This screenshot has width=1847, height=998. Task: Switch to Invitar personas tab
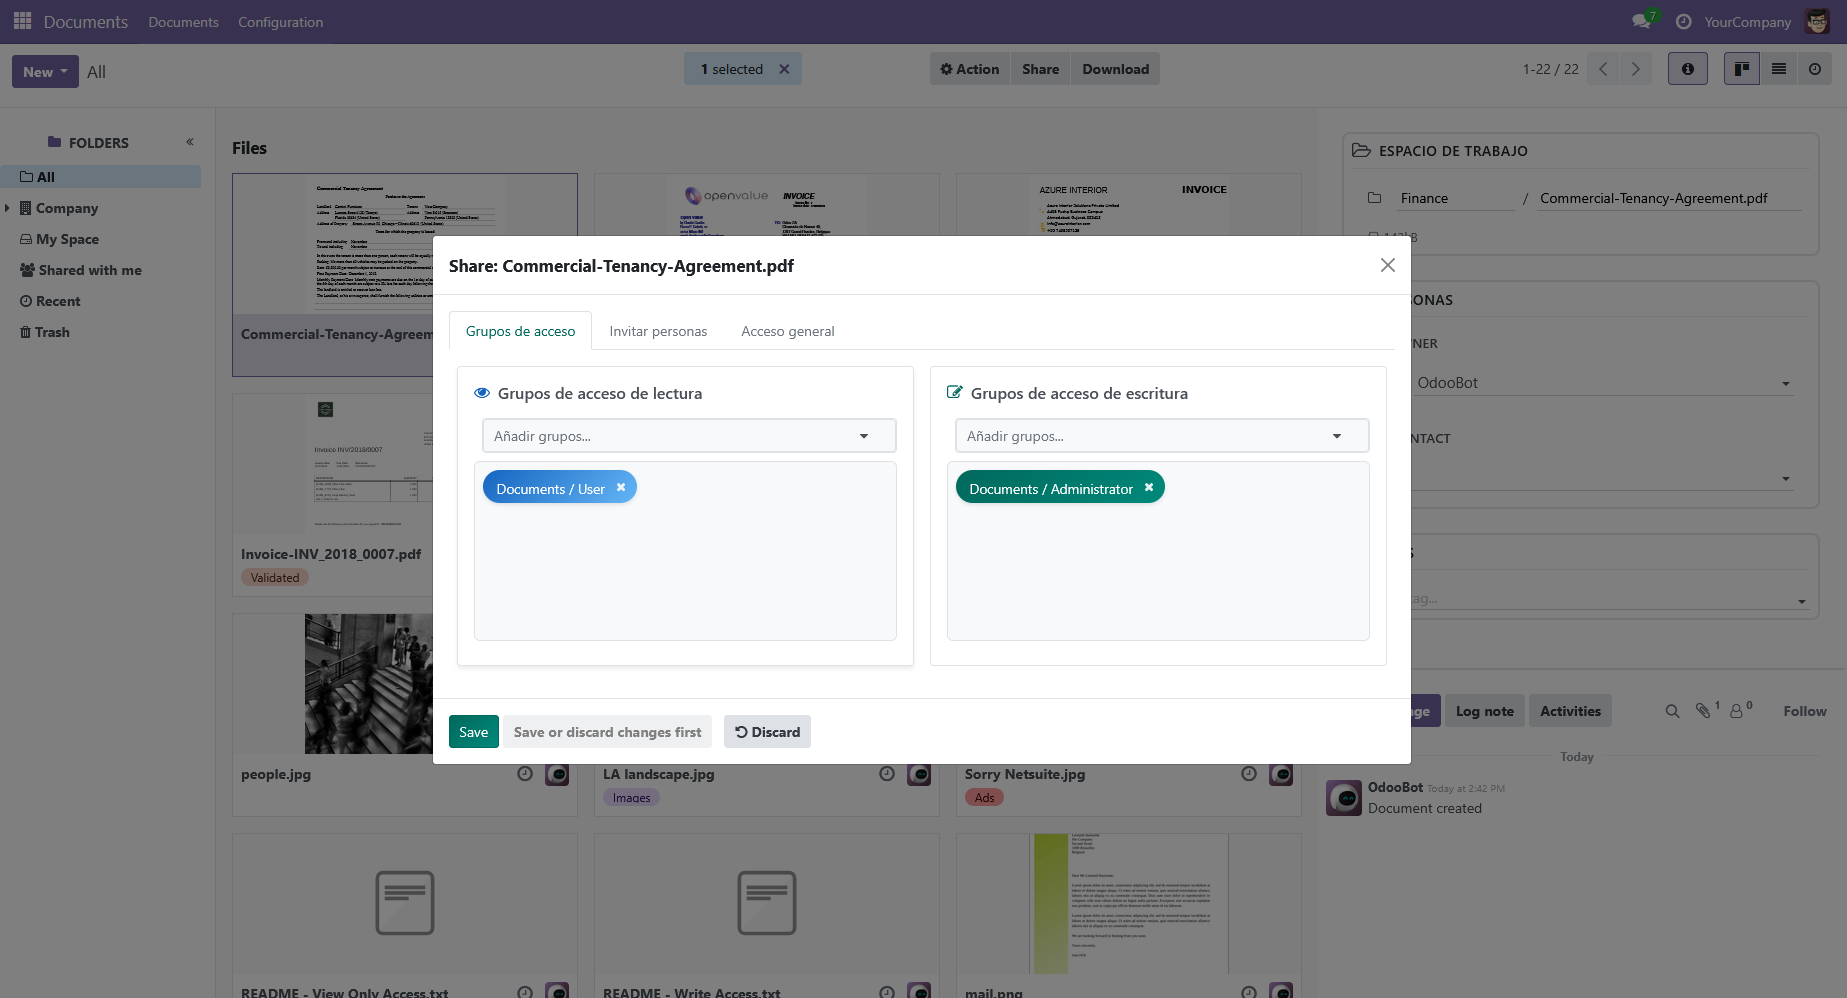658,331
